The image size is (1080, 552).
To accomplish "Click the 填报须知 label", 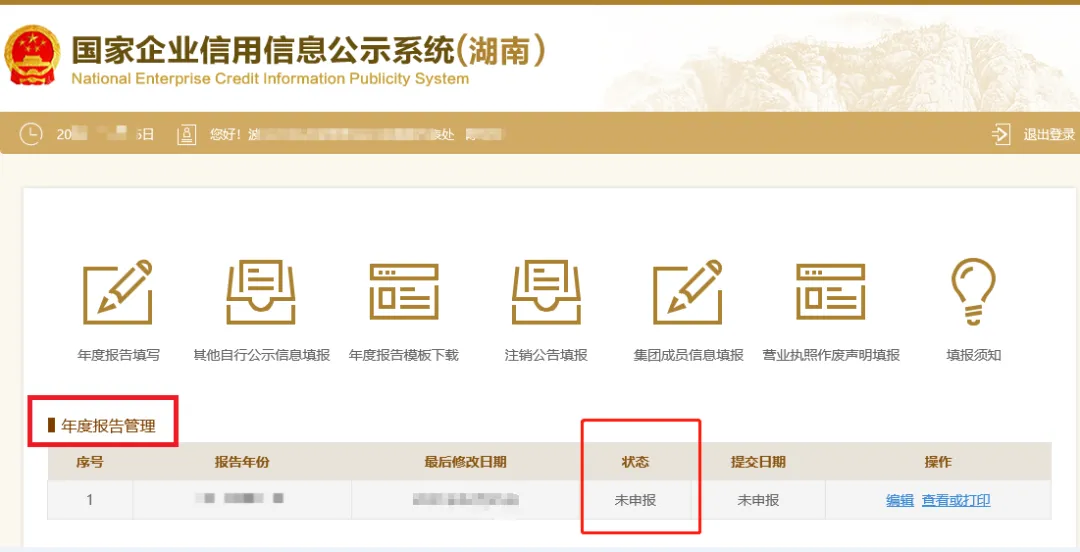I will pyautogui.click(x=973, y=356).
